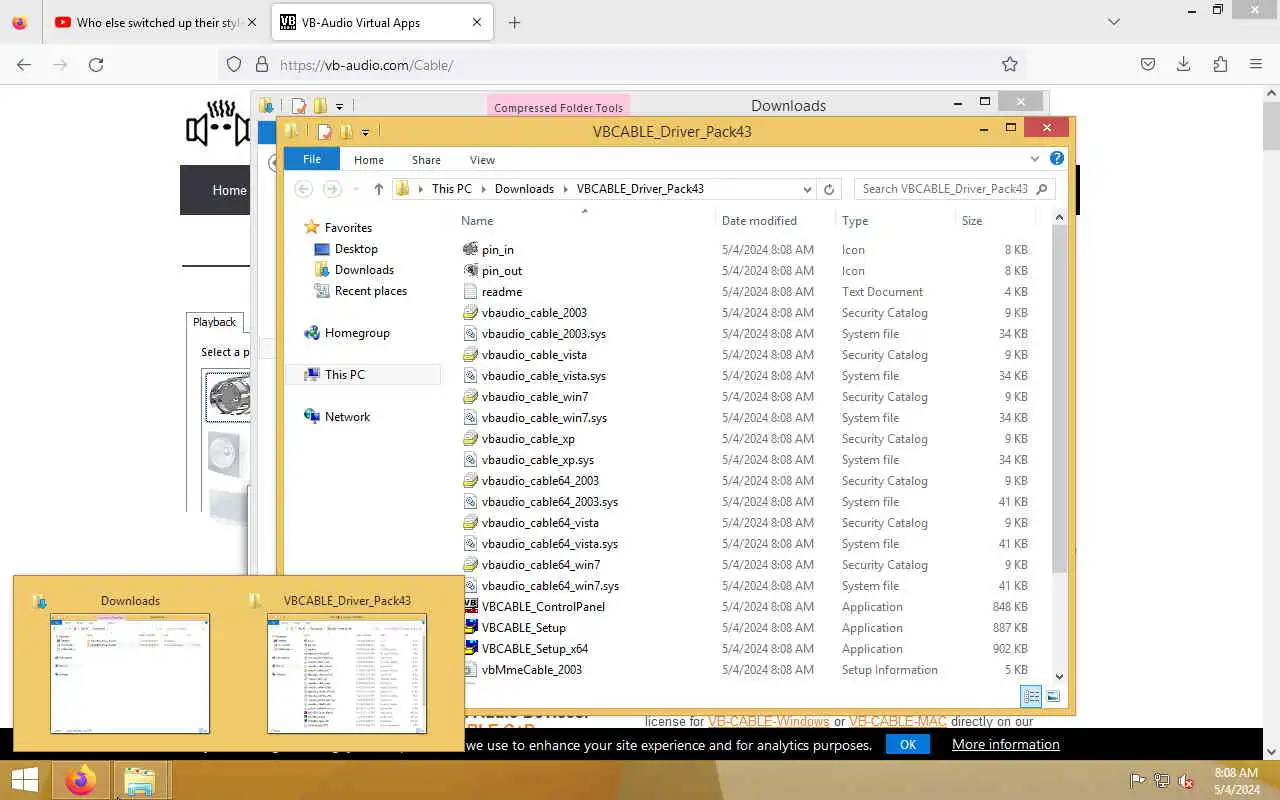Open Recent places in navigation pane
1280x800 pixels.
[x=370, y=291]
